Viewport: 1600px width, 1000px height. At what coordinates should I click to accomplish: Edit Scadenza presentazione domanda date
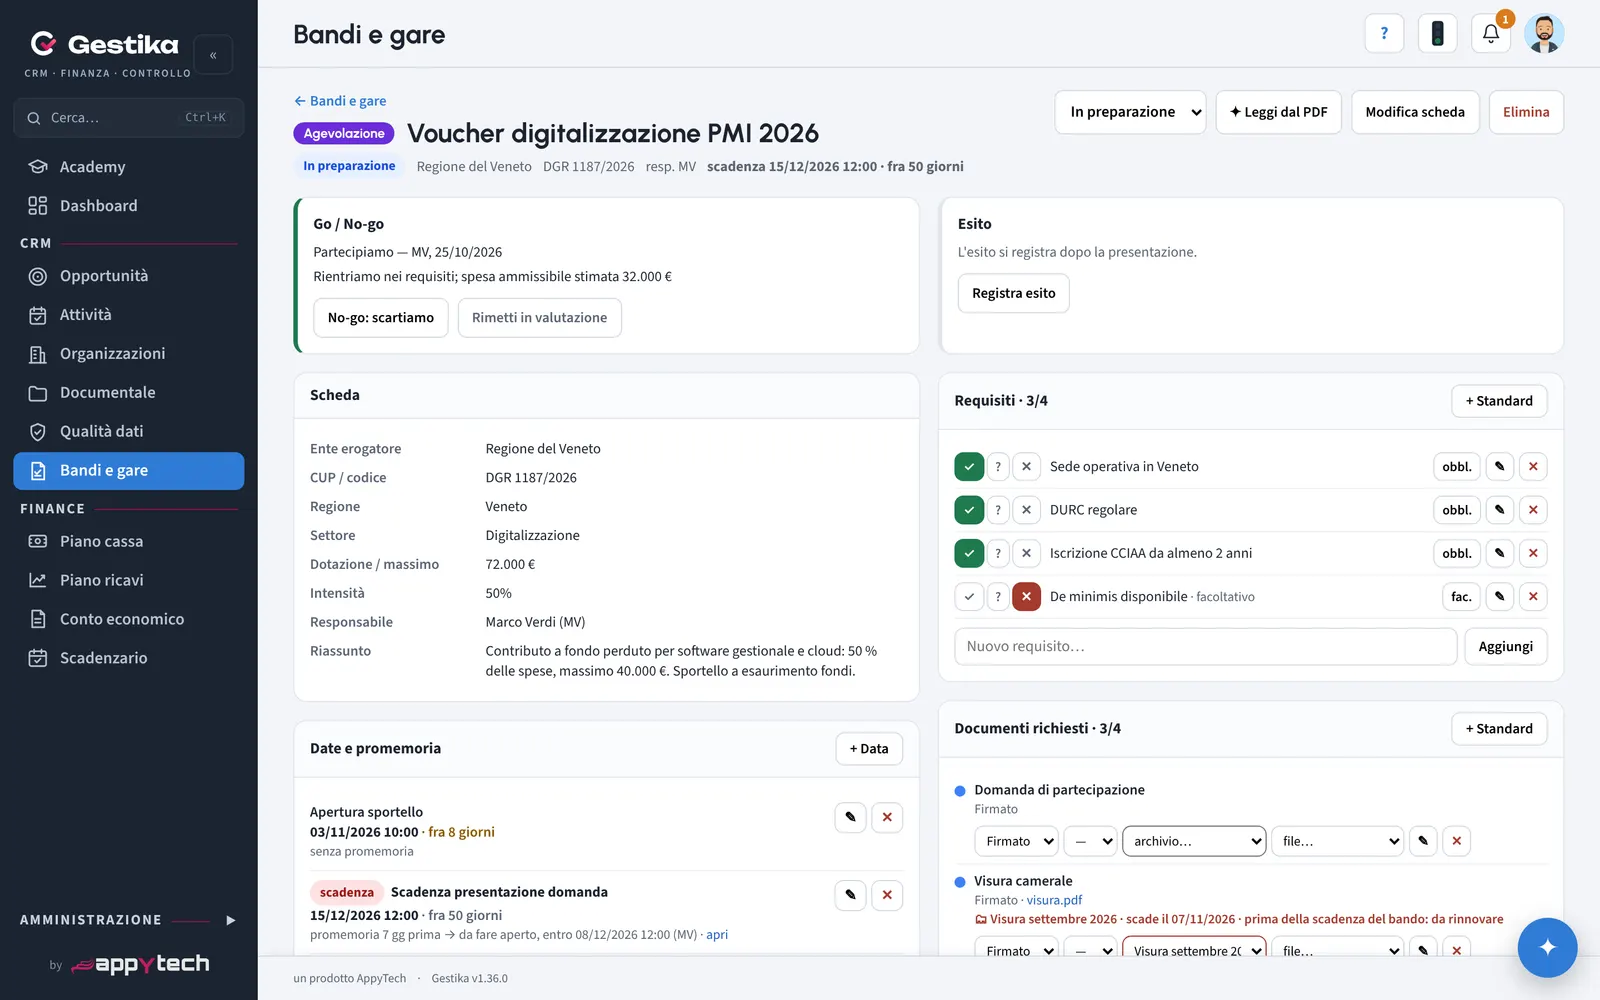click(850, 895)
